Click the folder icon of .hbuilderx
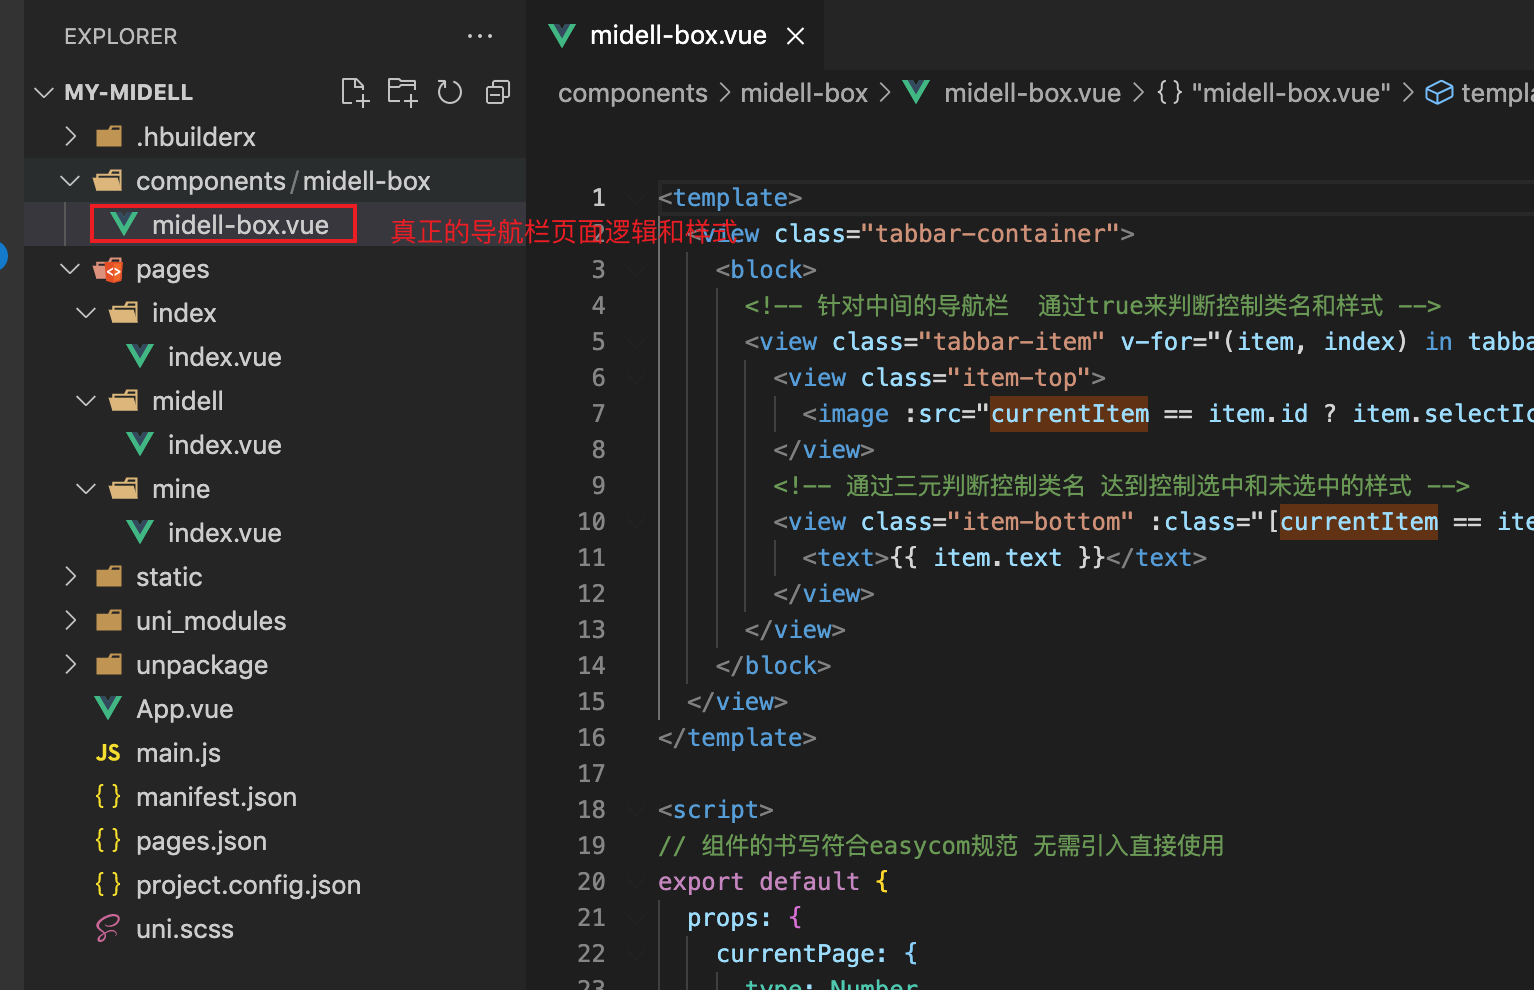 (x=109, y=136)
